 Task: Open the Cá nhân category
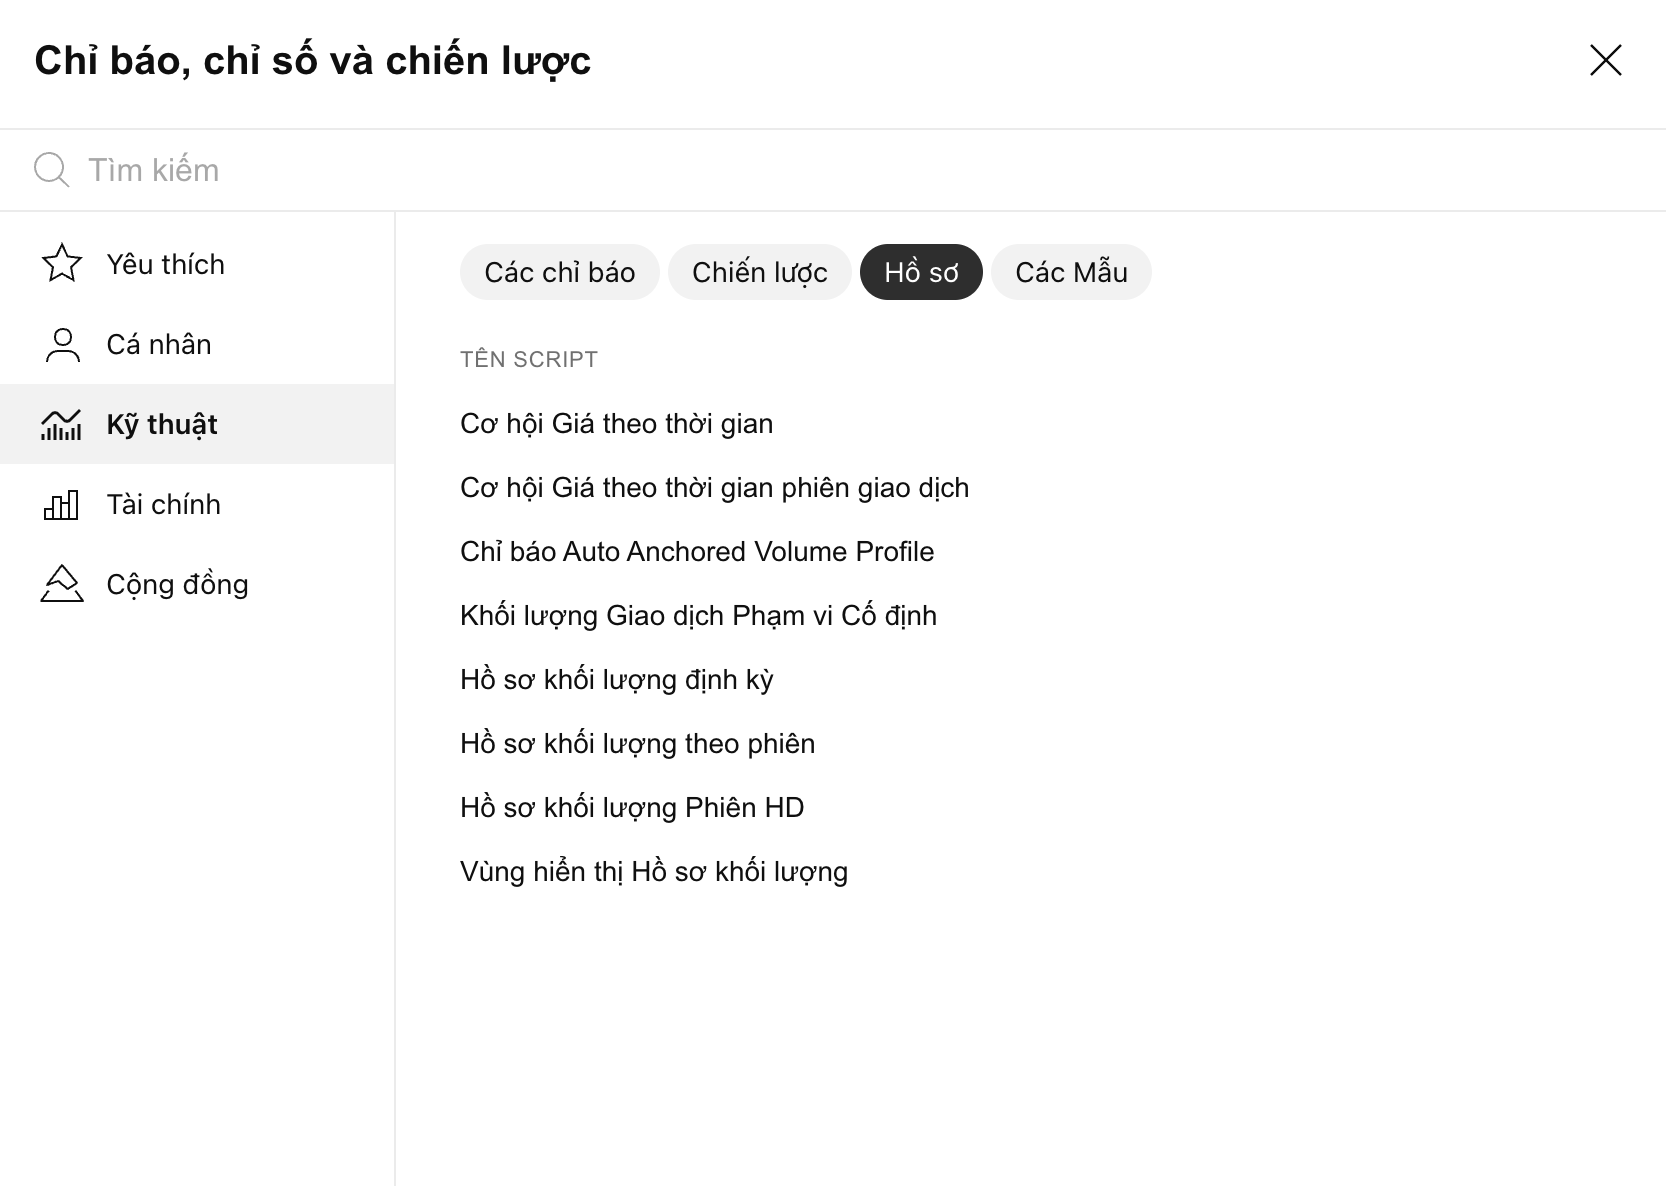click(x=197, y=344)
